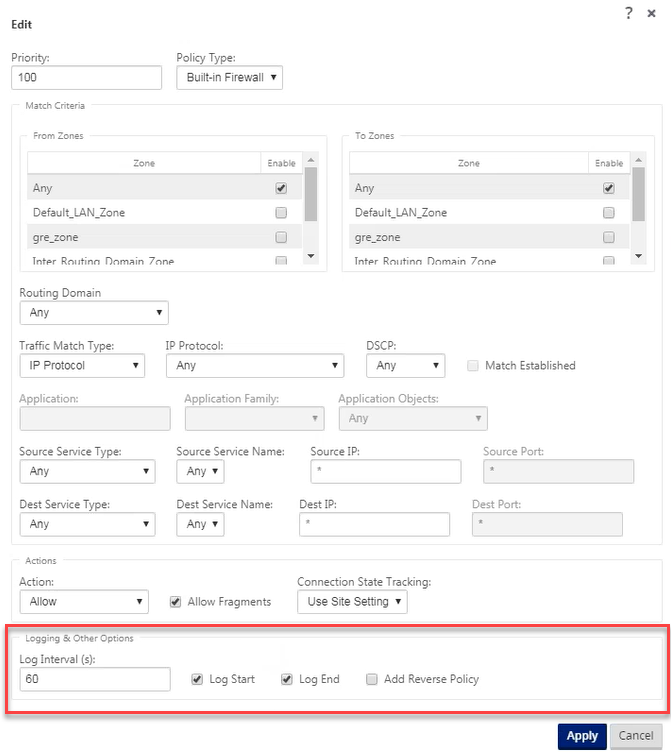Click the Cancel button
Screen dimensions: 671x756
click(x=636, y=736)
